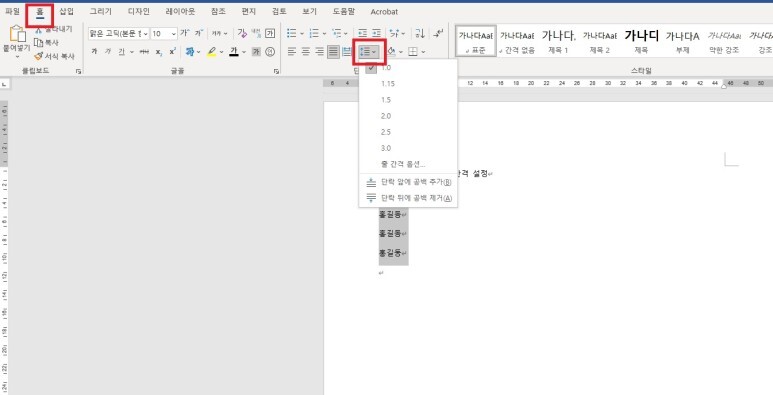
Task: Click the ruler tab selector corner box
Action: pos(4,84)
